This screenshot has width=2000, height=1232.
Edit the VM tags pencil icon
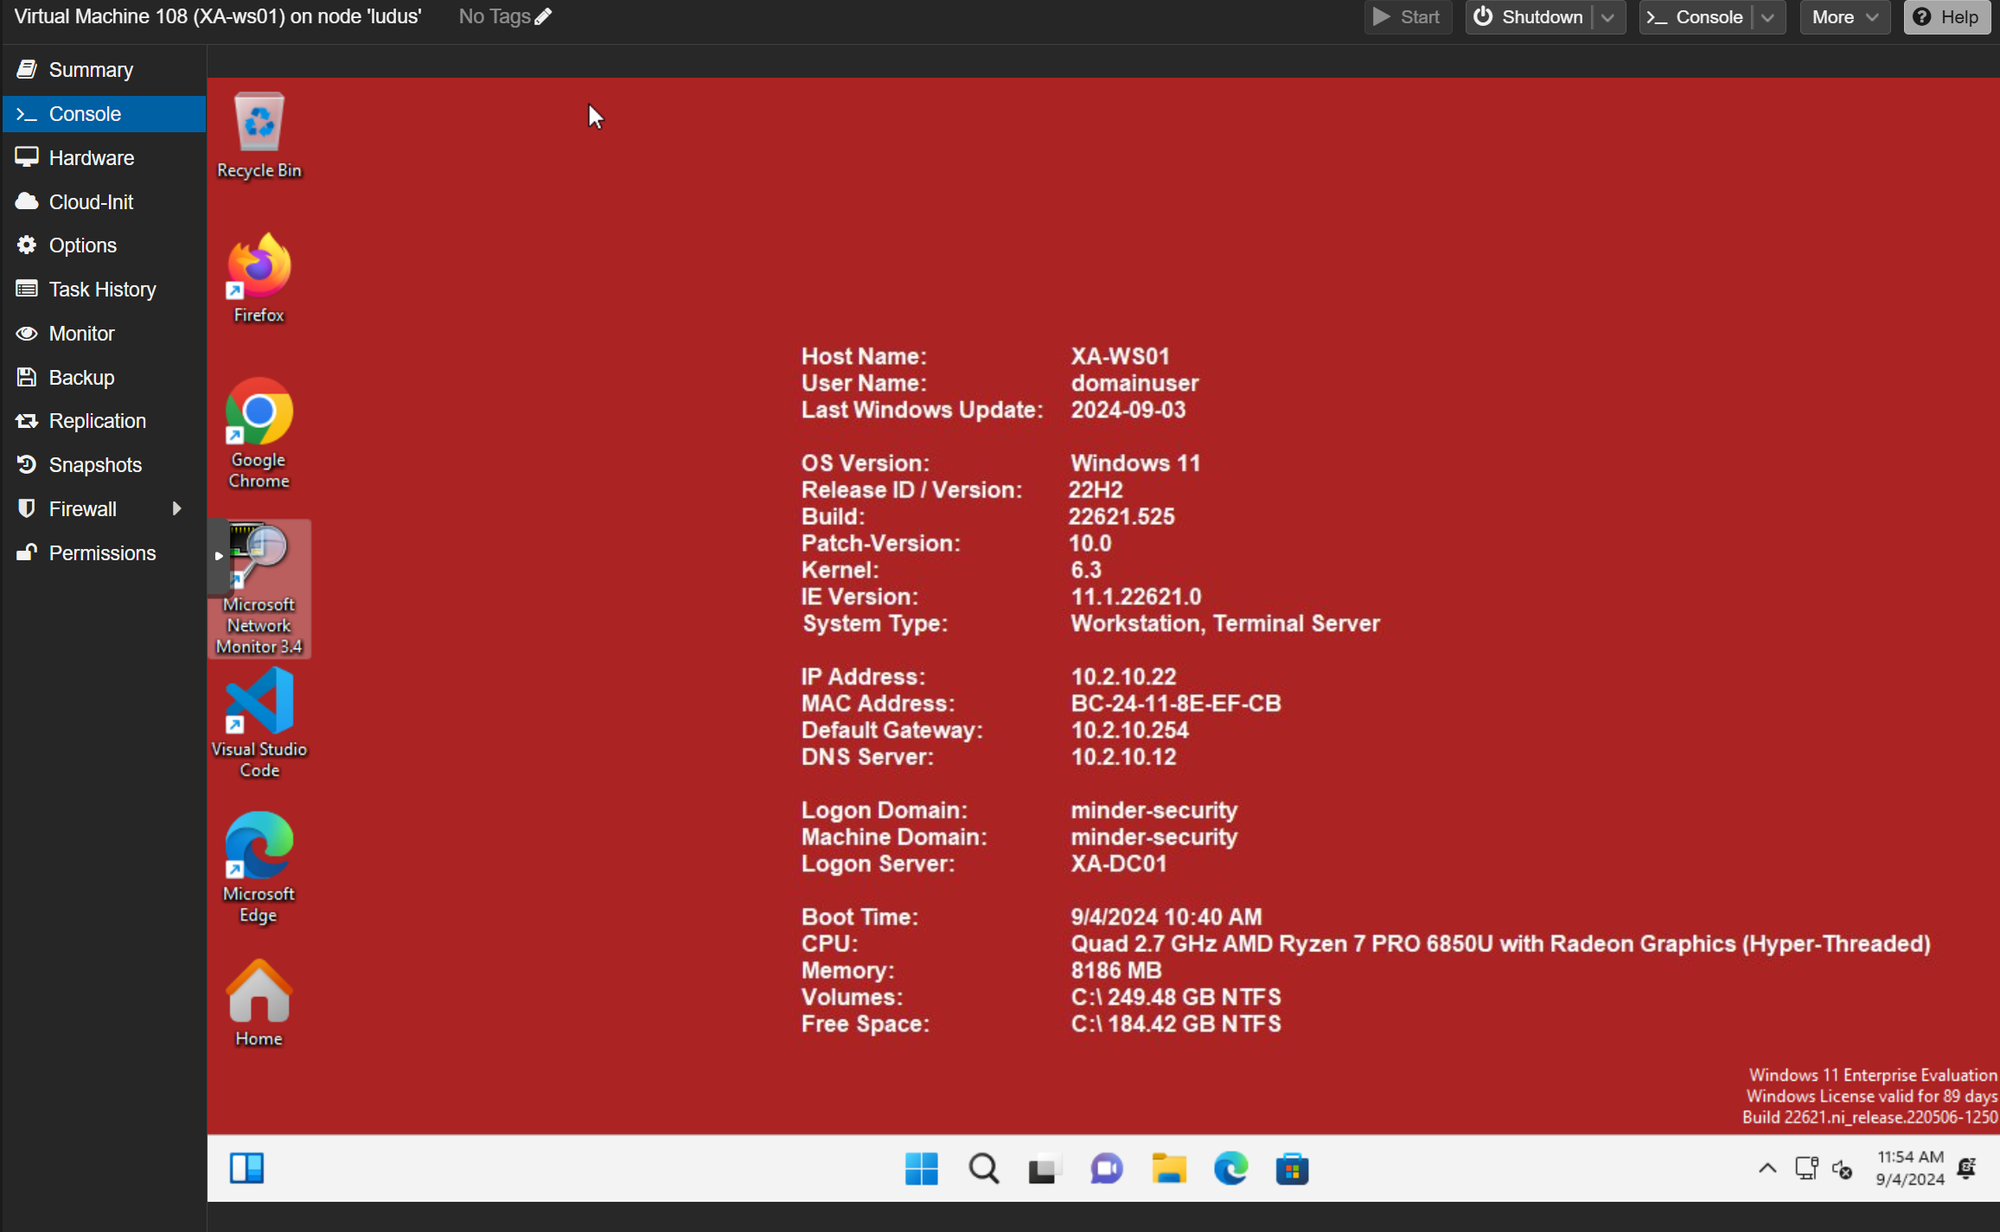click(543, 17)
